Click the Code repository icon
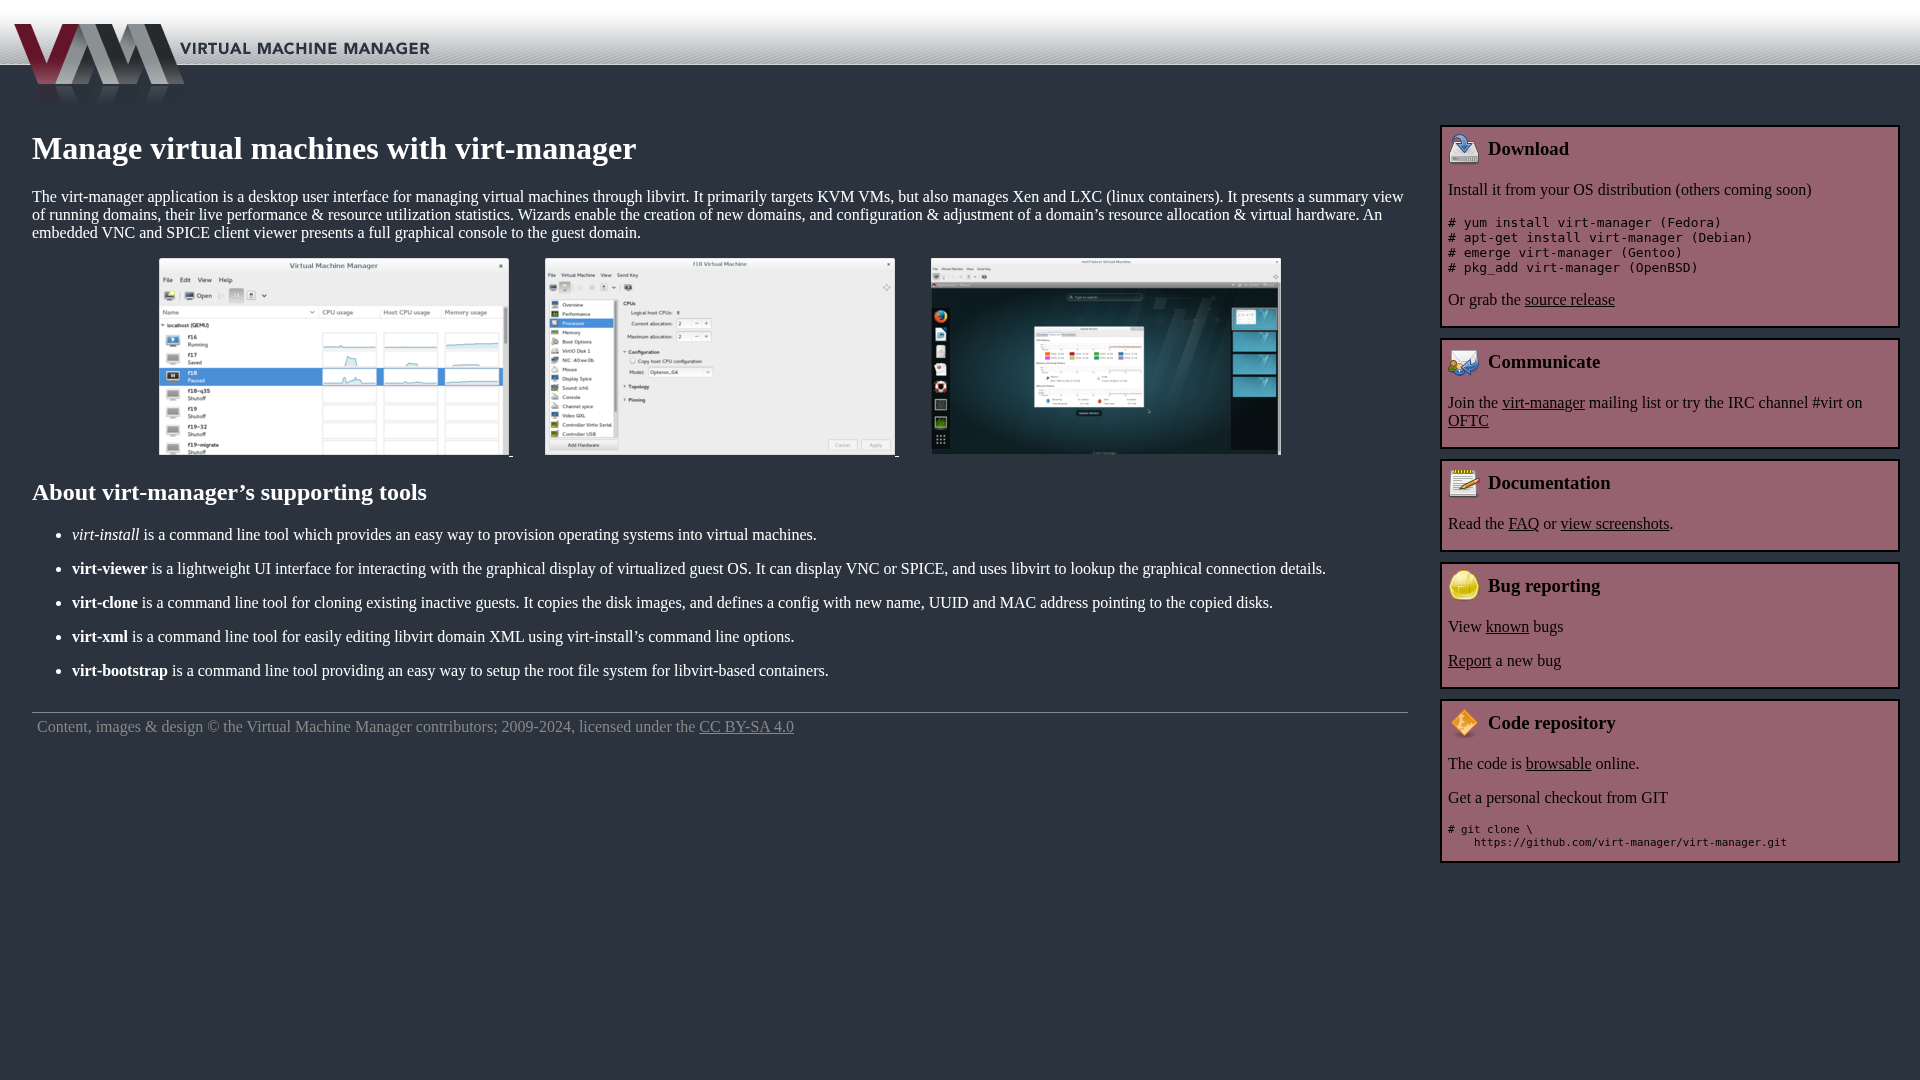Image resolution: width=1920 pixels, height=1080 pixels. [x=1464, y=723]
